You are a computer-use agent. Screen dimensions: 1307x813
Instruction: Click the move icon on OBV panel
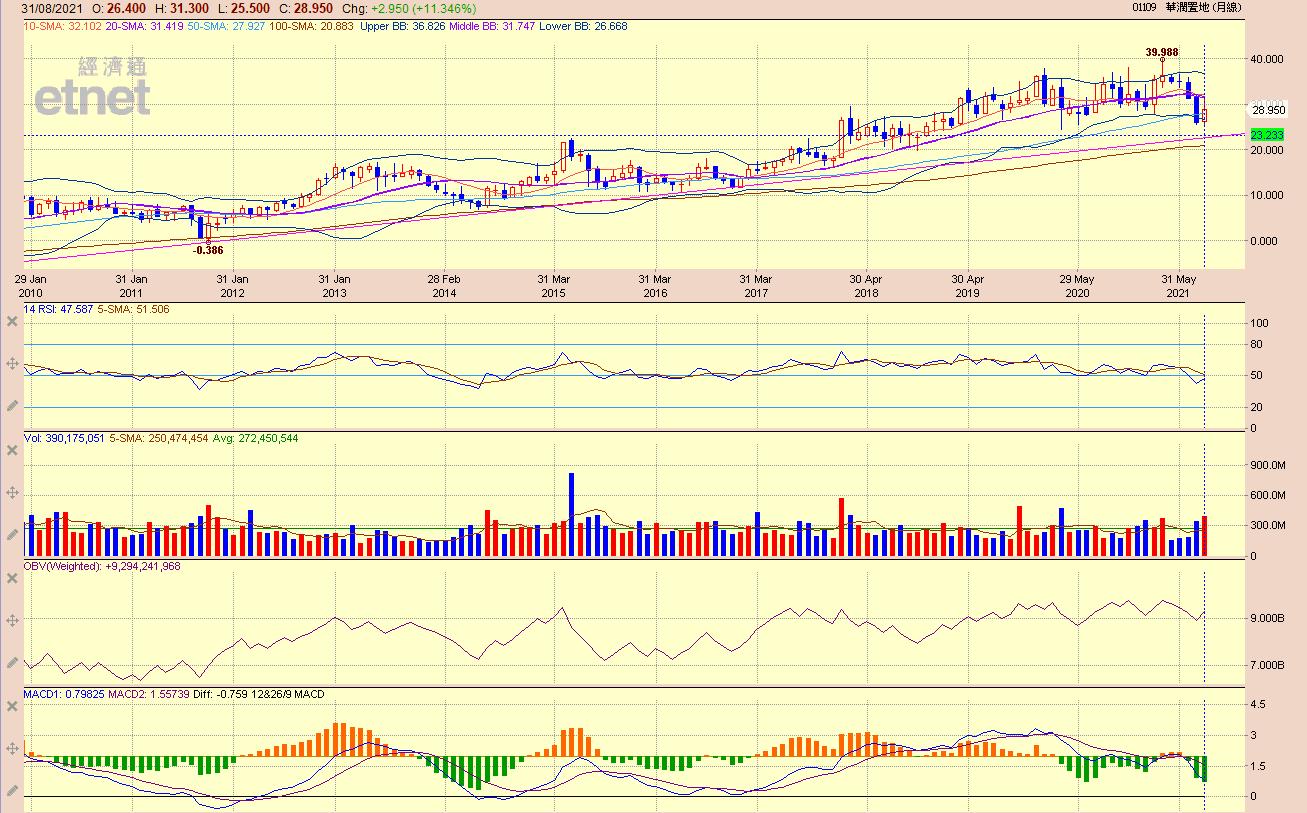12,621
